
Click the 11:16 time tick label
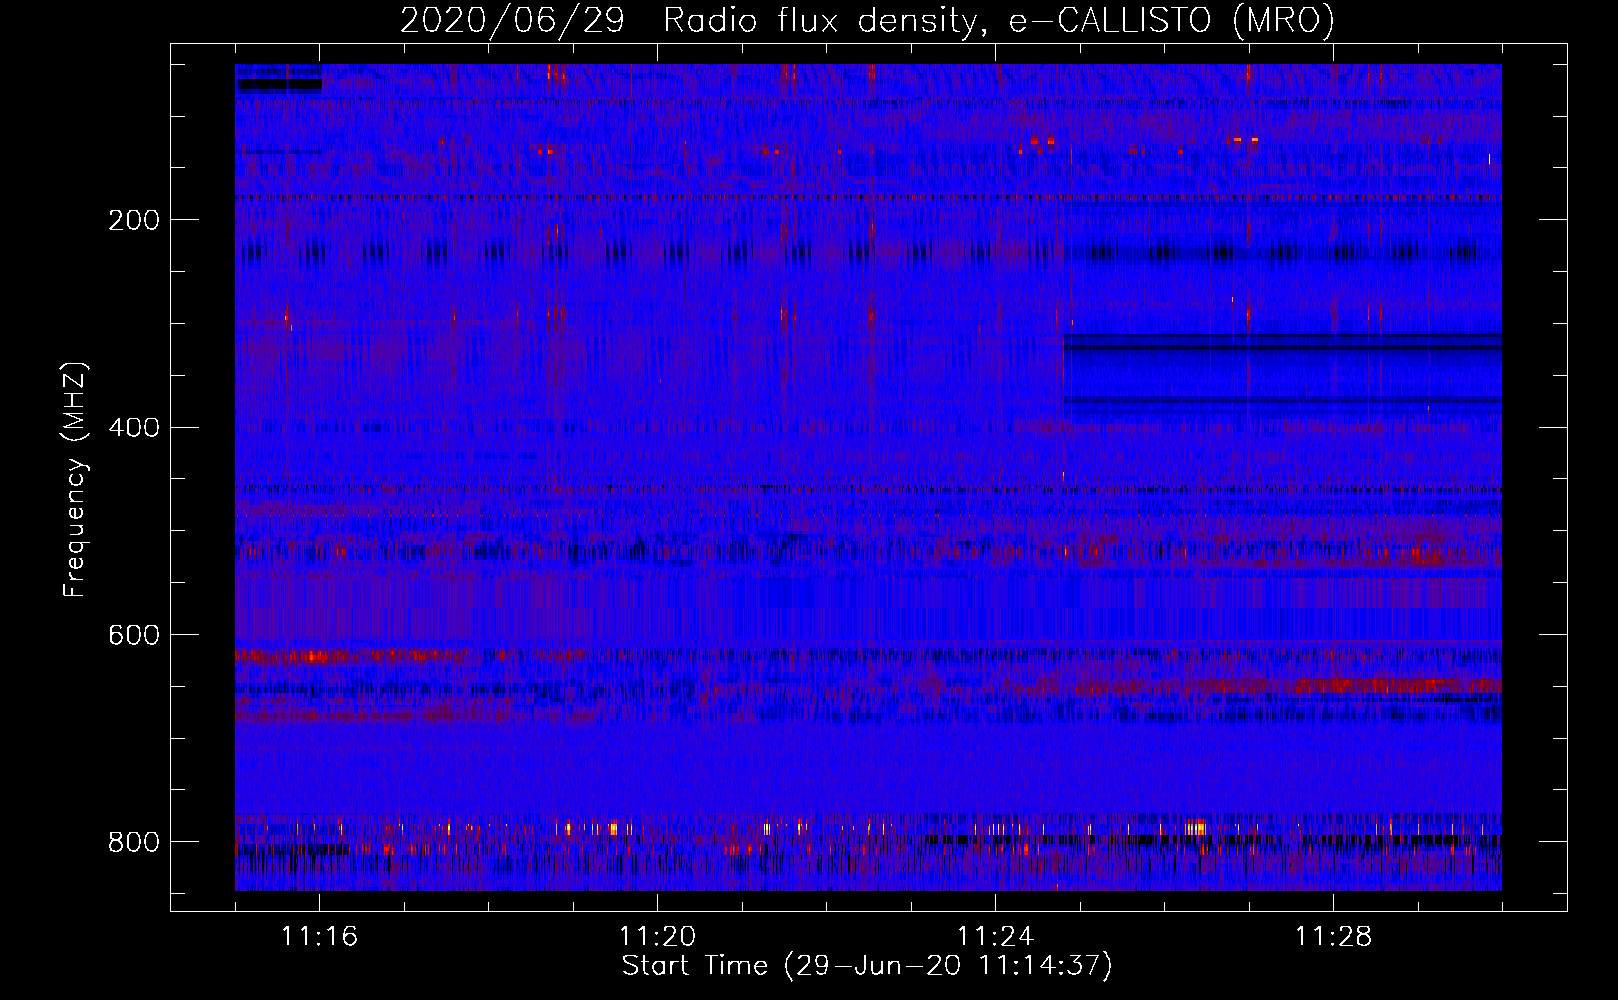[319, 937]
